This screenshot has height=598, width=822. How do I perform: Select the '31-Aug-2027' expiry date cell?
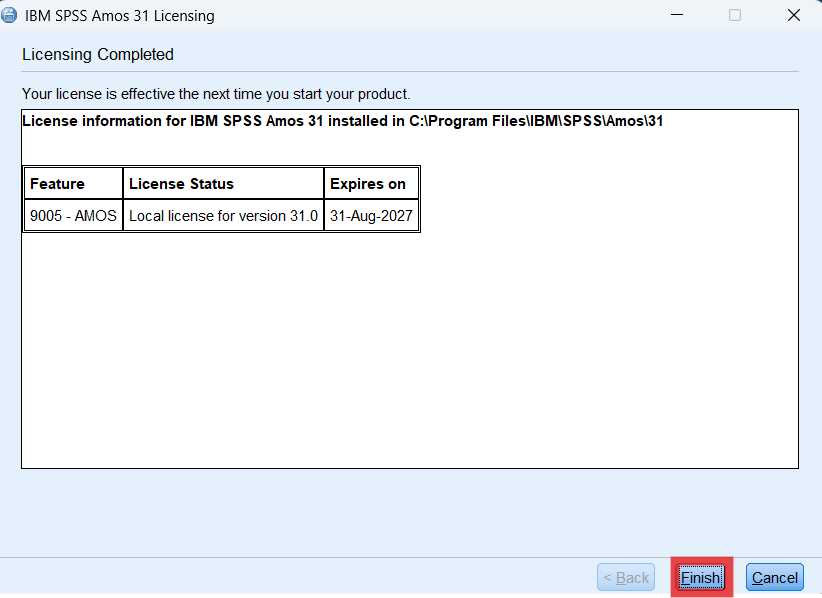371,215
